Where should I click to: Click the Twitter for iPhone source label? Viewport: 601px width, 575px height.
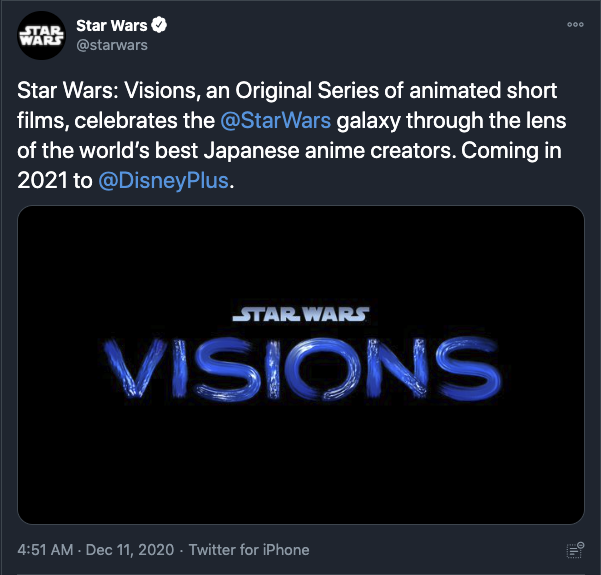(x=249, y=550)
